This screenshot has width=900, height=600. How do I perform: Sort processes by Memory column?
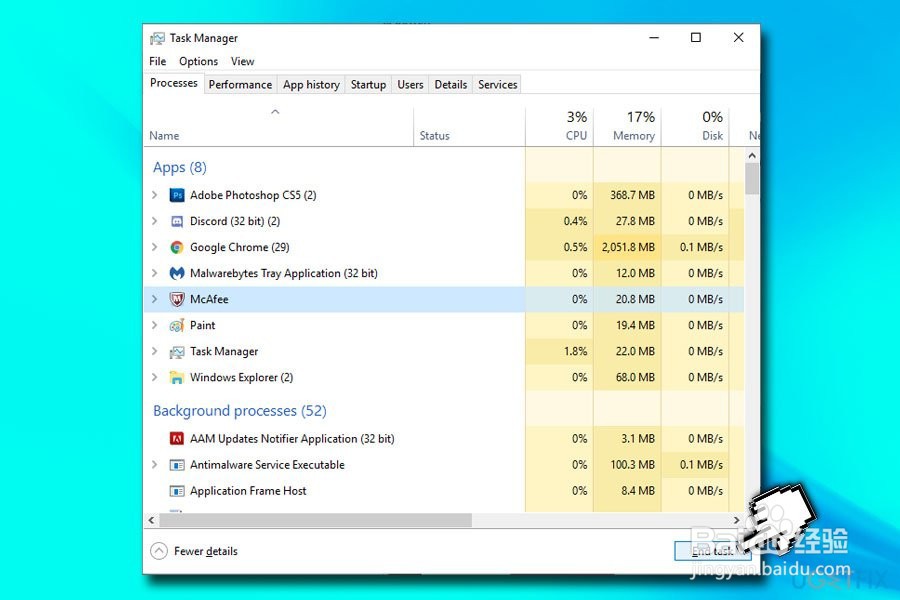pyautogui.click(x=627, y=126)
